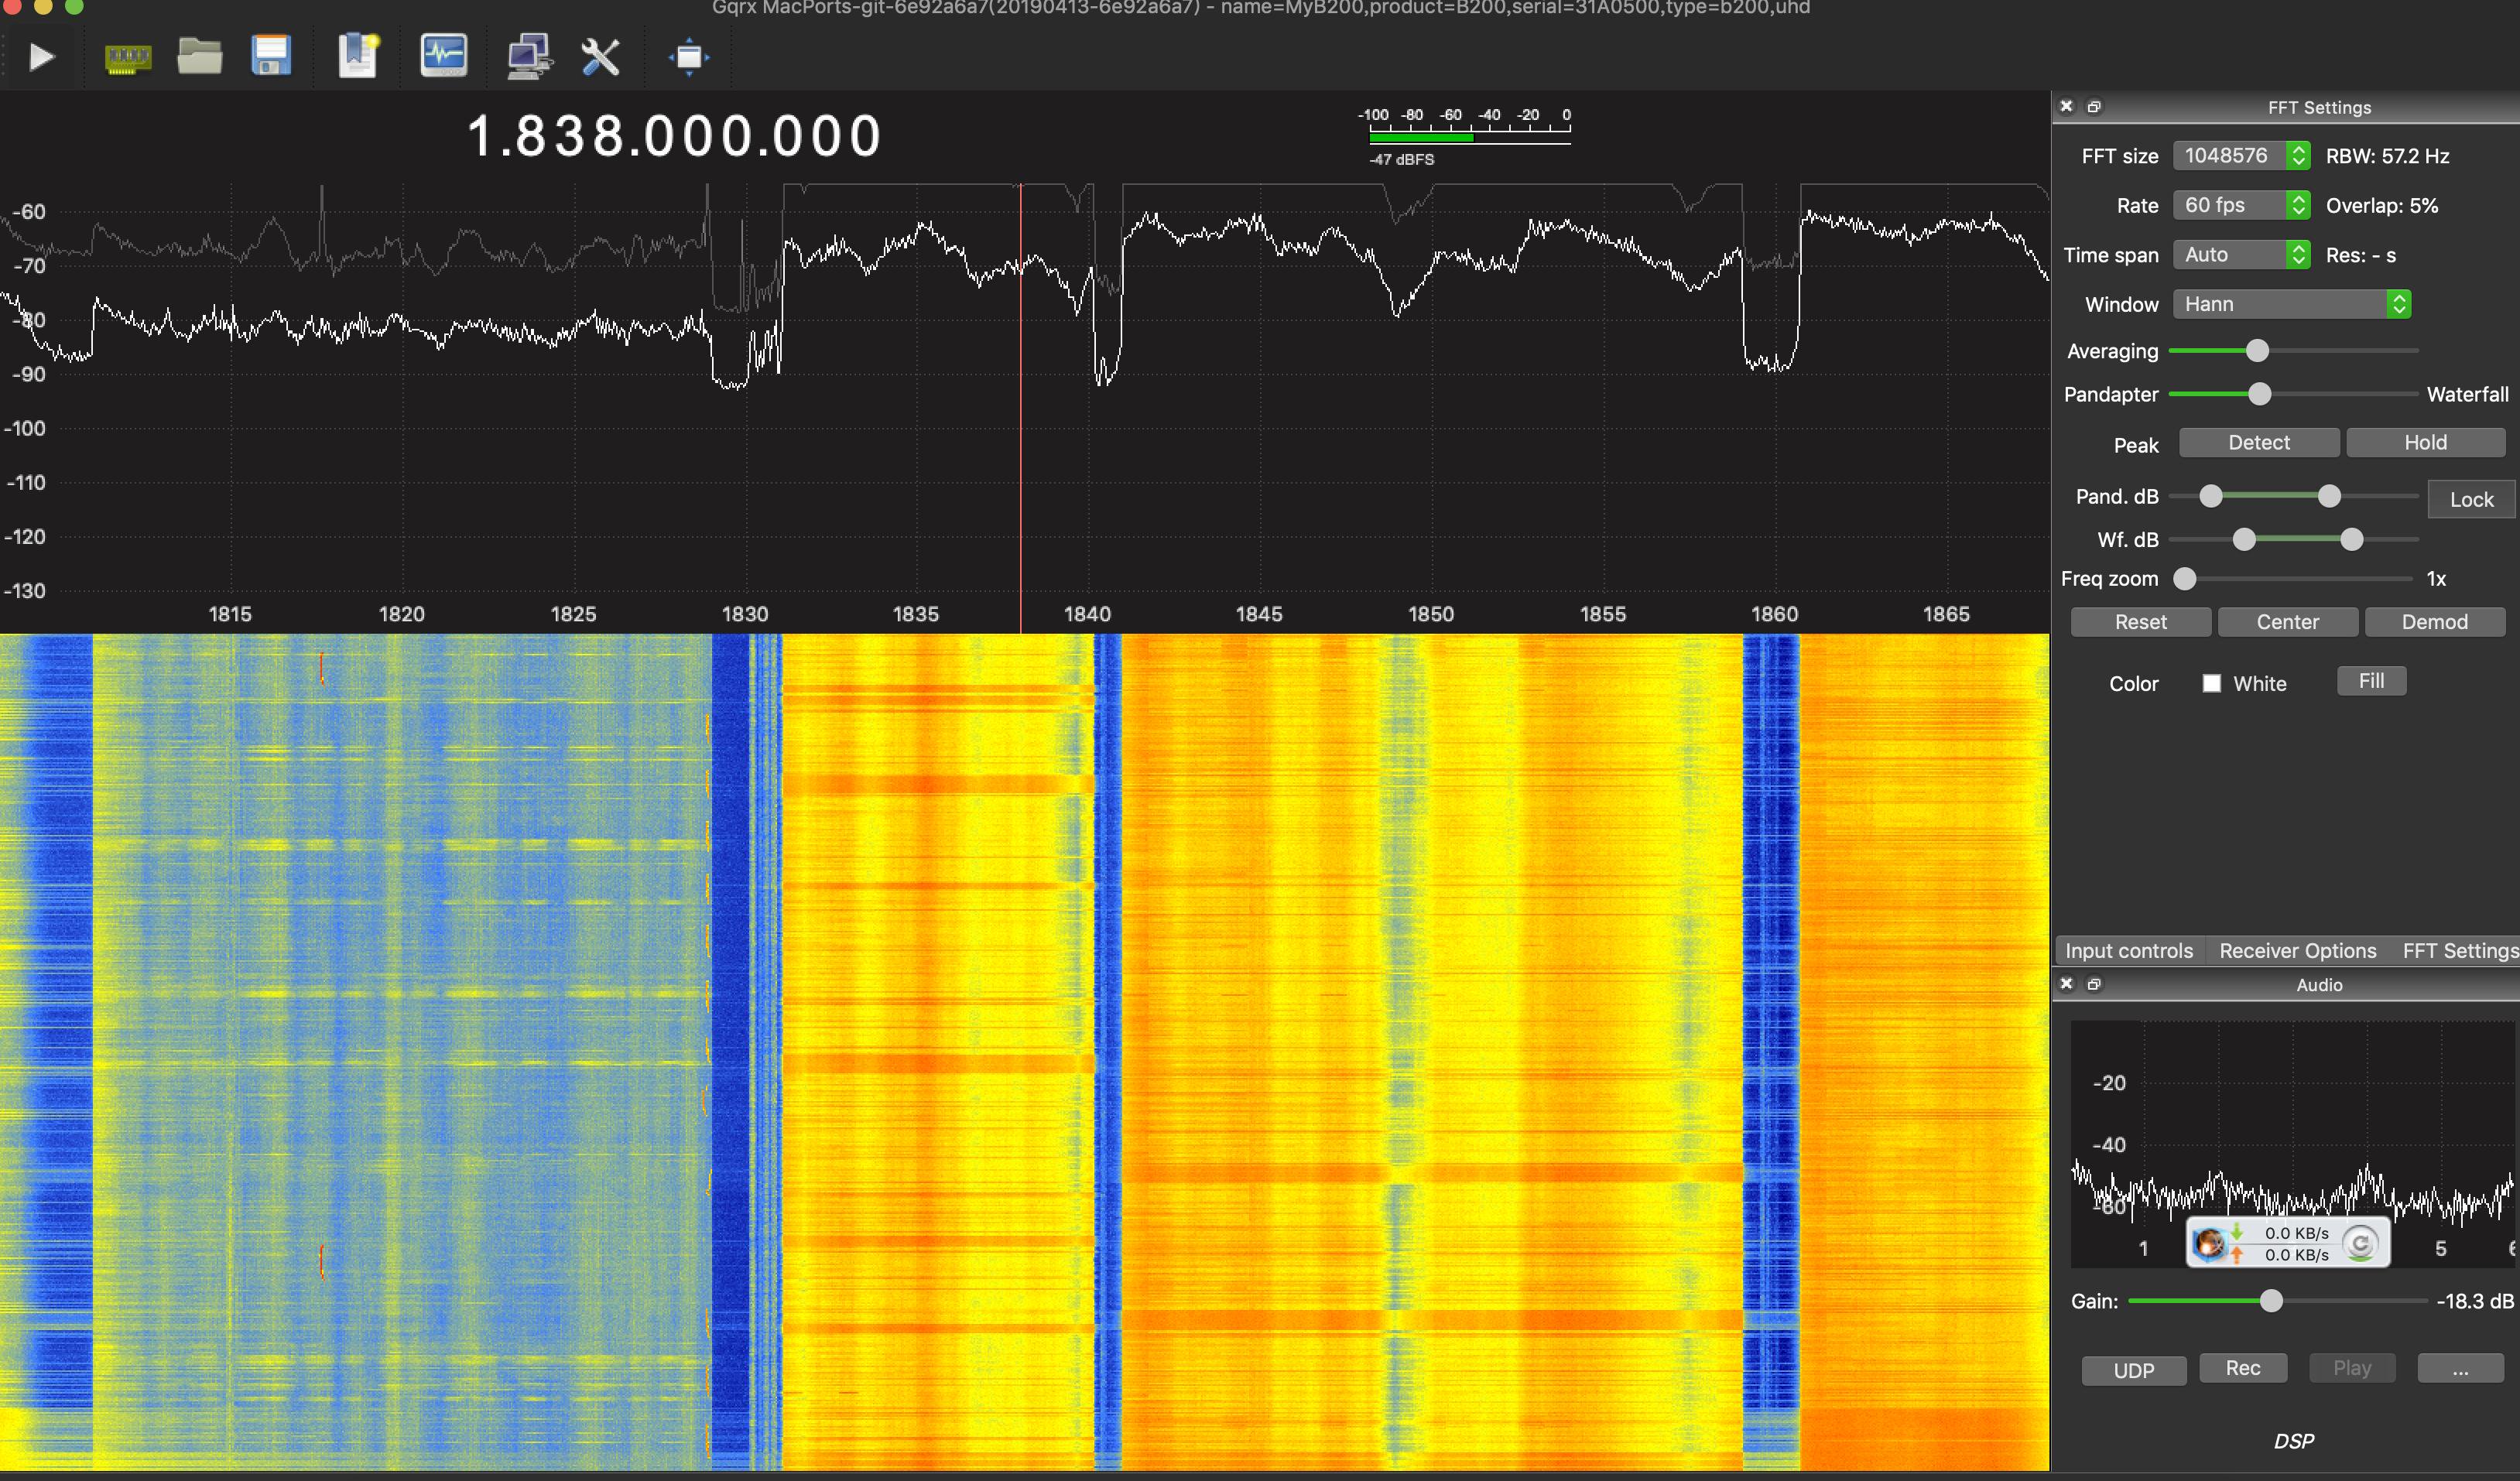Click the audio Rec button

pyautogui.click(x=2242, y=1367)
